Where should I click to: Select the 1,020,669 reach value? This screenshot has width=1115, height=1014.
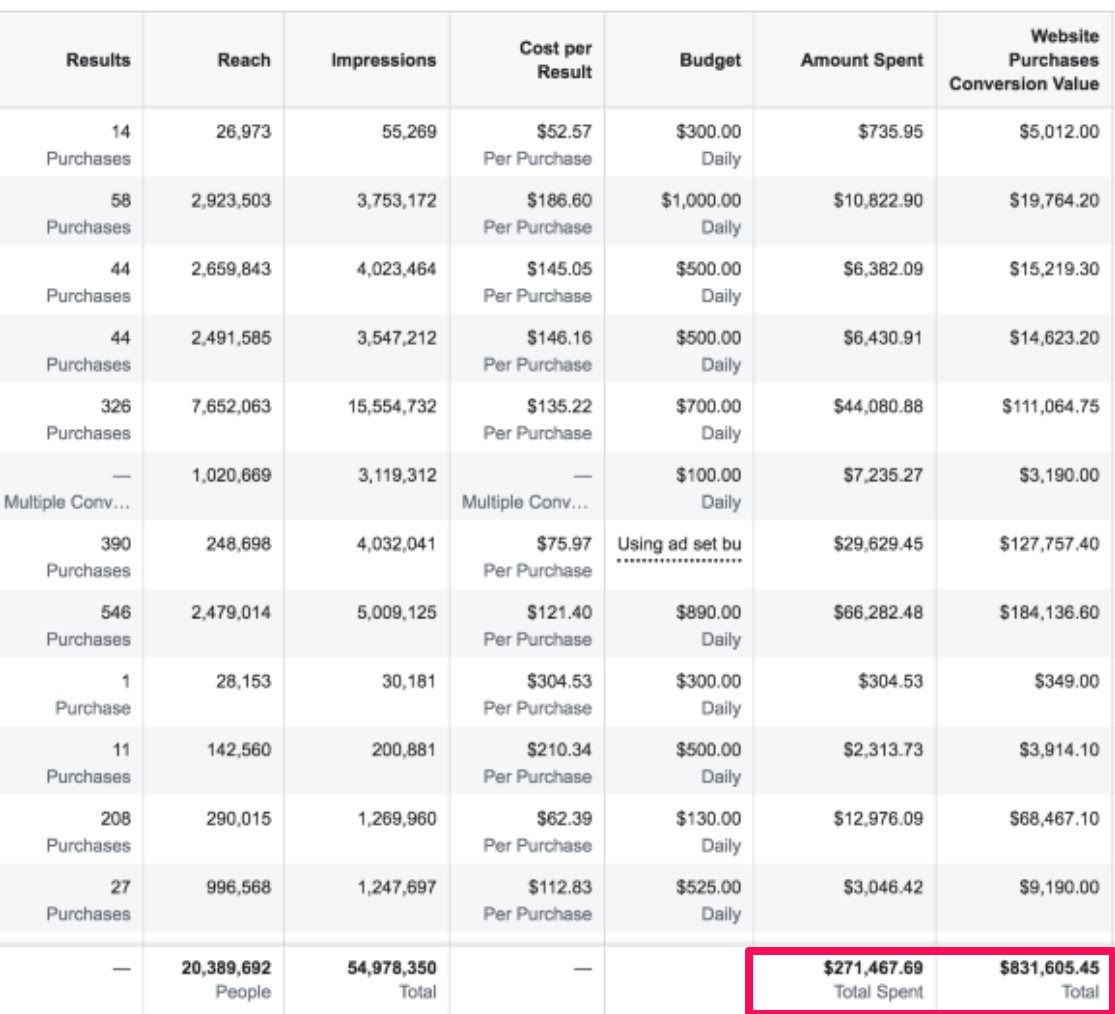[x=230, y=475]
